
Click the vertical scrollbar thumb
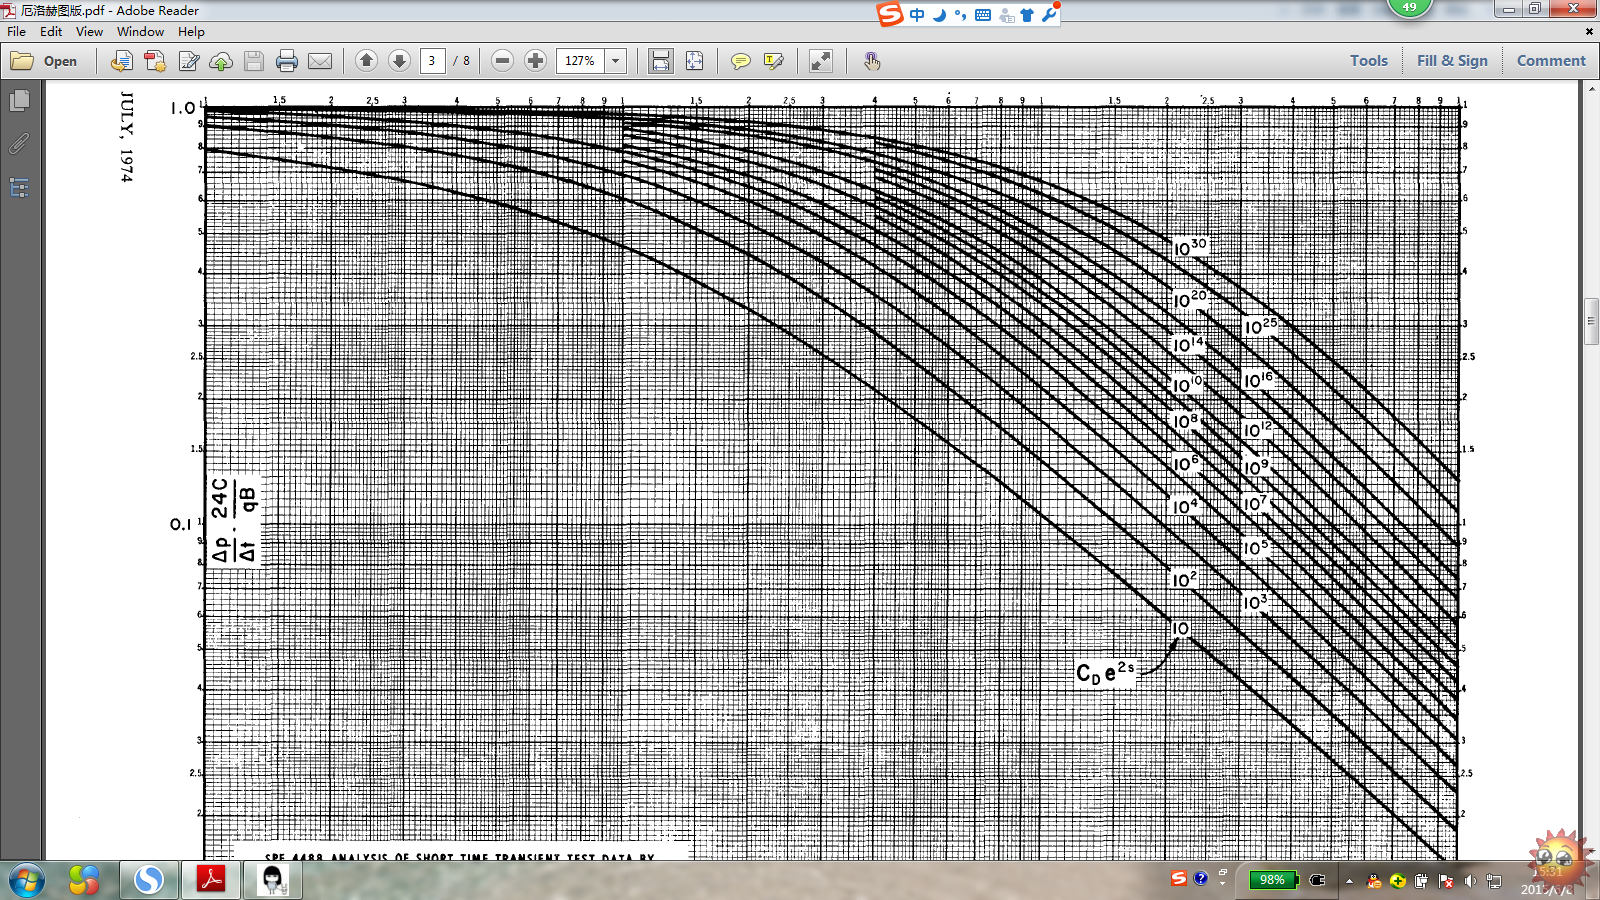click(1590, 321)
